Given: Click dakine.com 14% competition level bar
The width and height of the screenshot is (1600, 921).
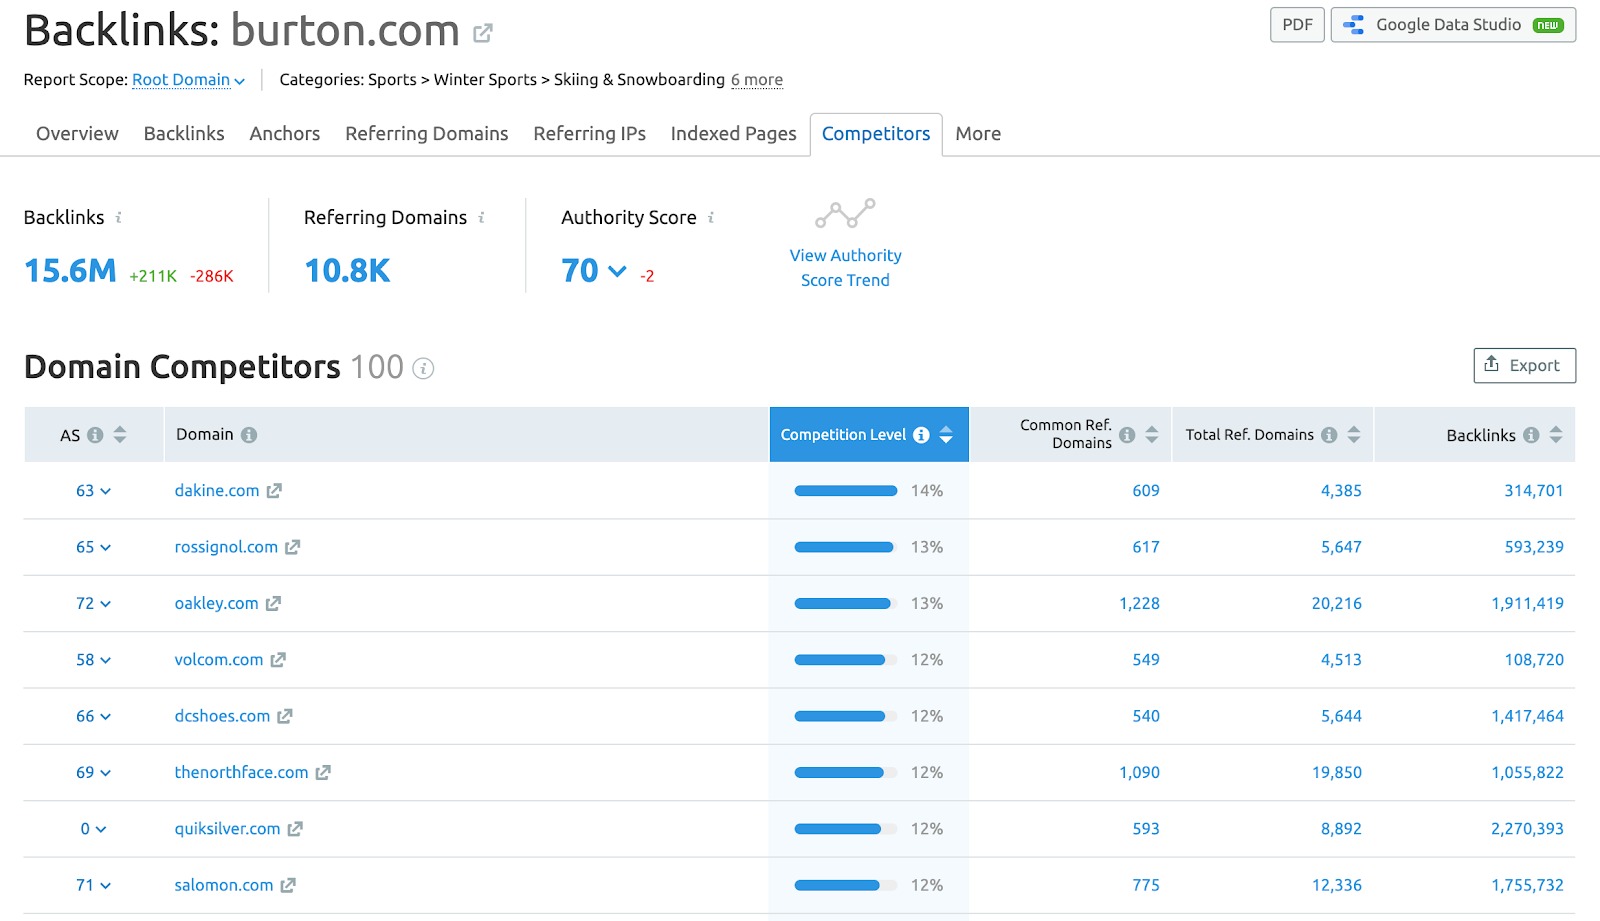Looking at the screenshot, I should [846, 491].
